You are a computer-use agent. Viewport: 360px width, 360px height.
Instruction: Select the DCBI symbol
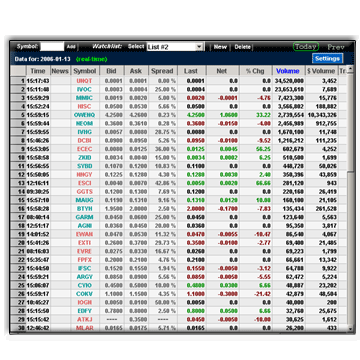click(84, 141)
